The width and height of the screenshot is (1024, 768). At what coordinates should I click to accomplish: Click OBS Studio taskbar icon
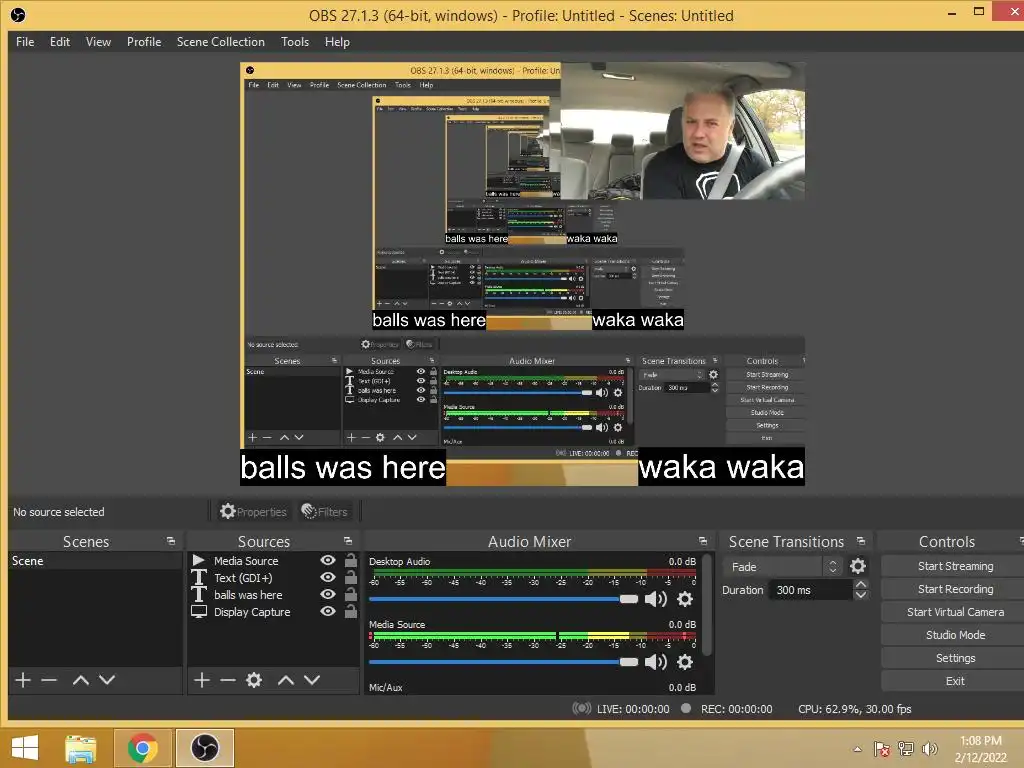(x=204, y=748)
